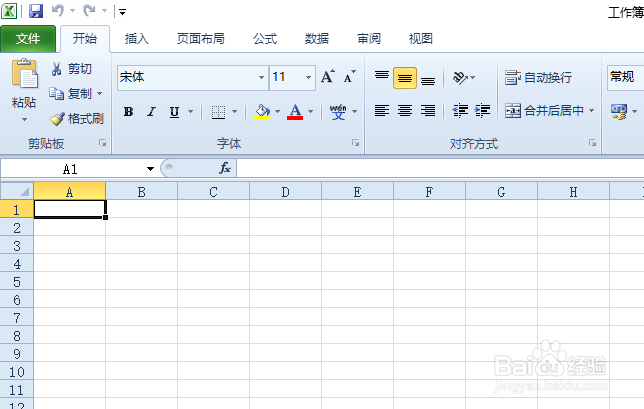Screen dimensions: 644x409
Task: Apply fill color with paint bucket icon
Action: (262, 112)
